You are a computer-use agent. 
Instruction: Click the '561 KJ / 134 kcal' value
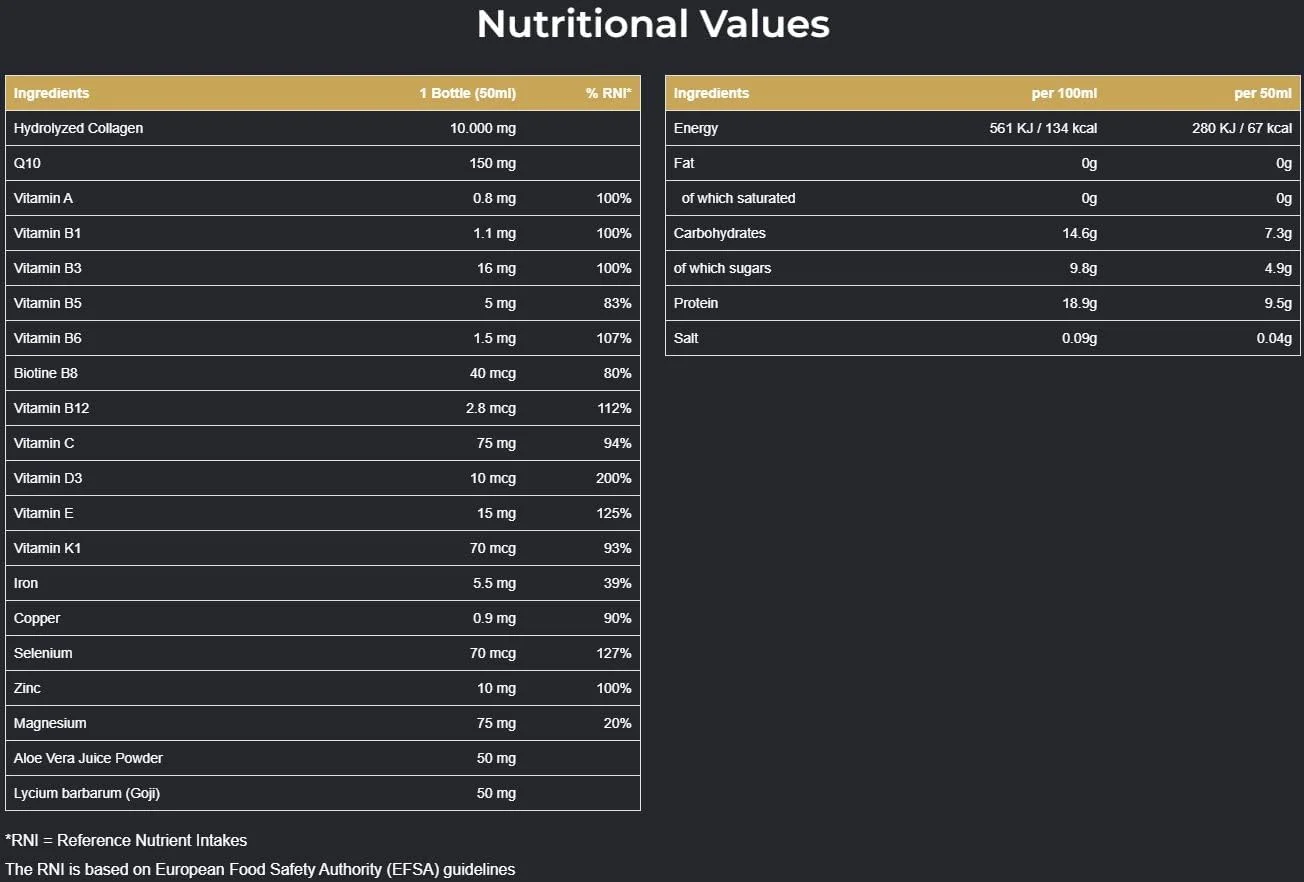click(1043, 128)
